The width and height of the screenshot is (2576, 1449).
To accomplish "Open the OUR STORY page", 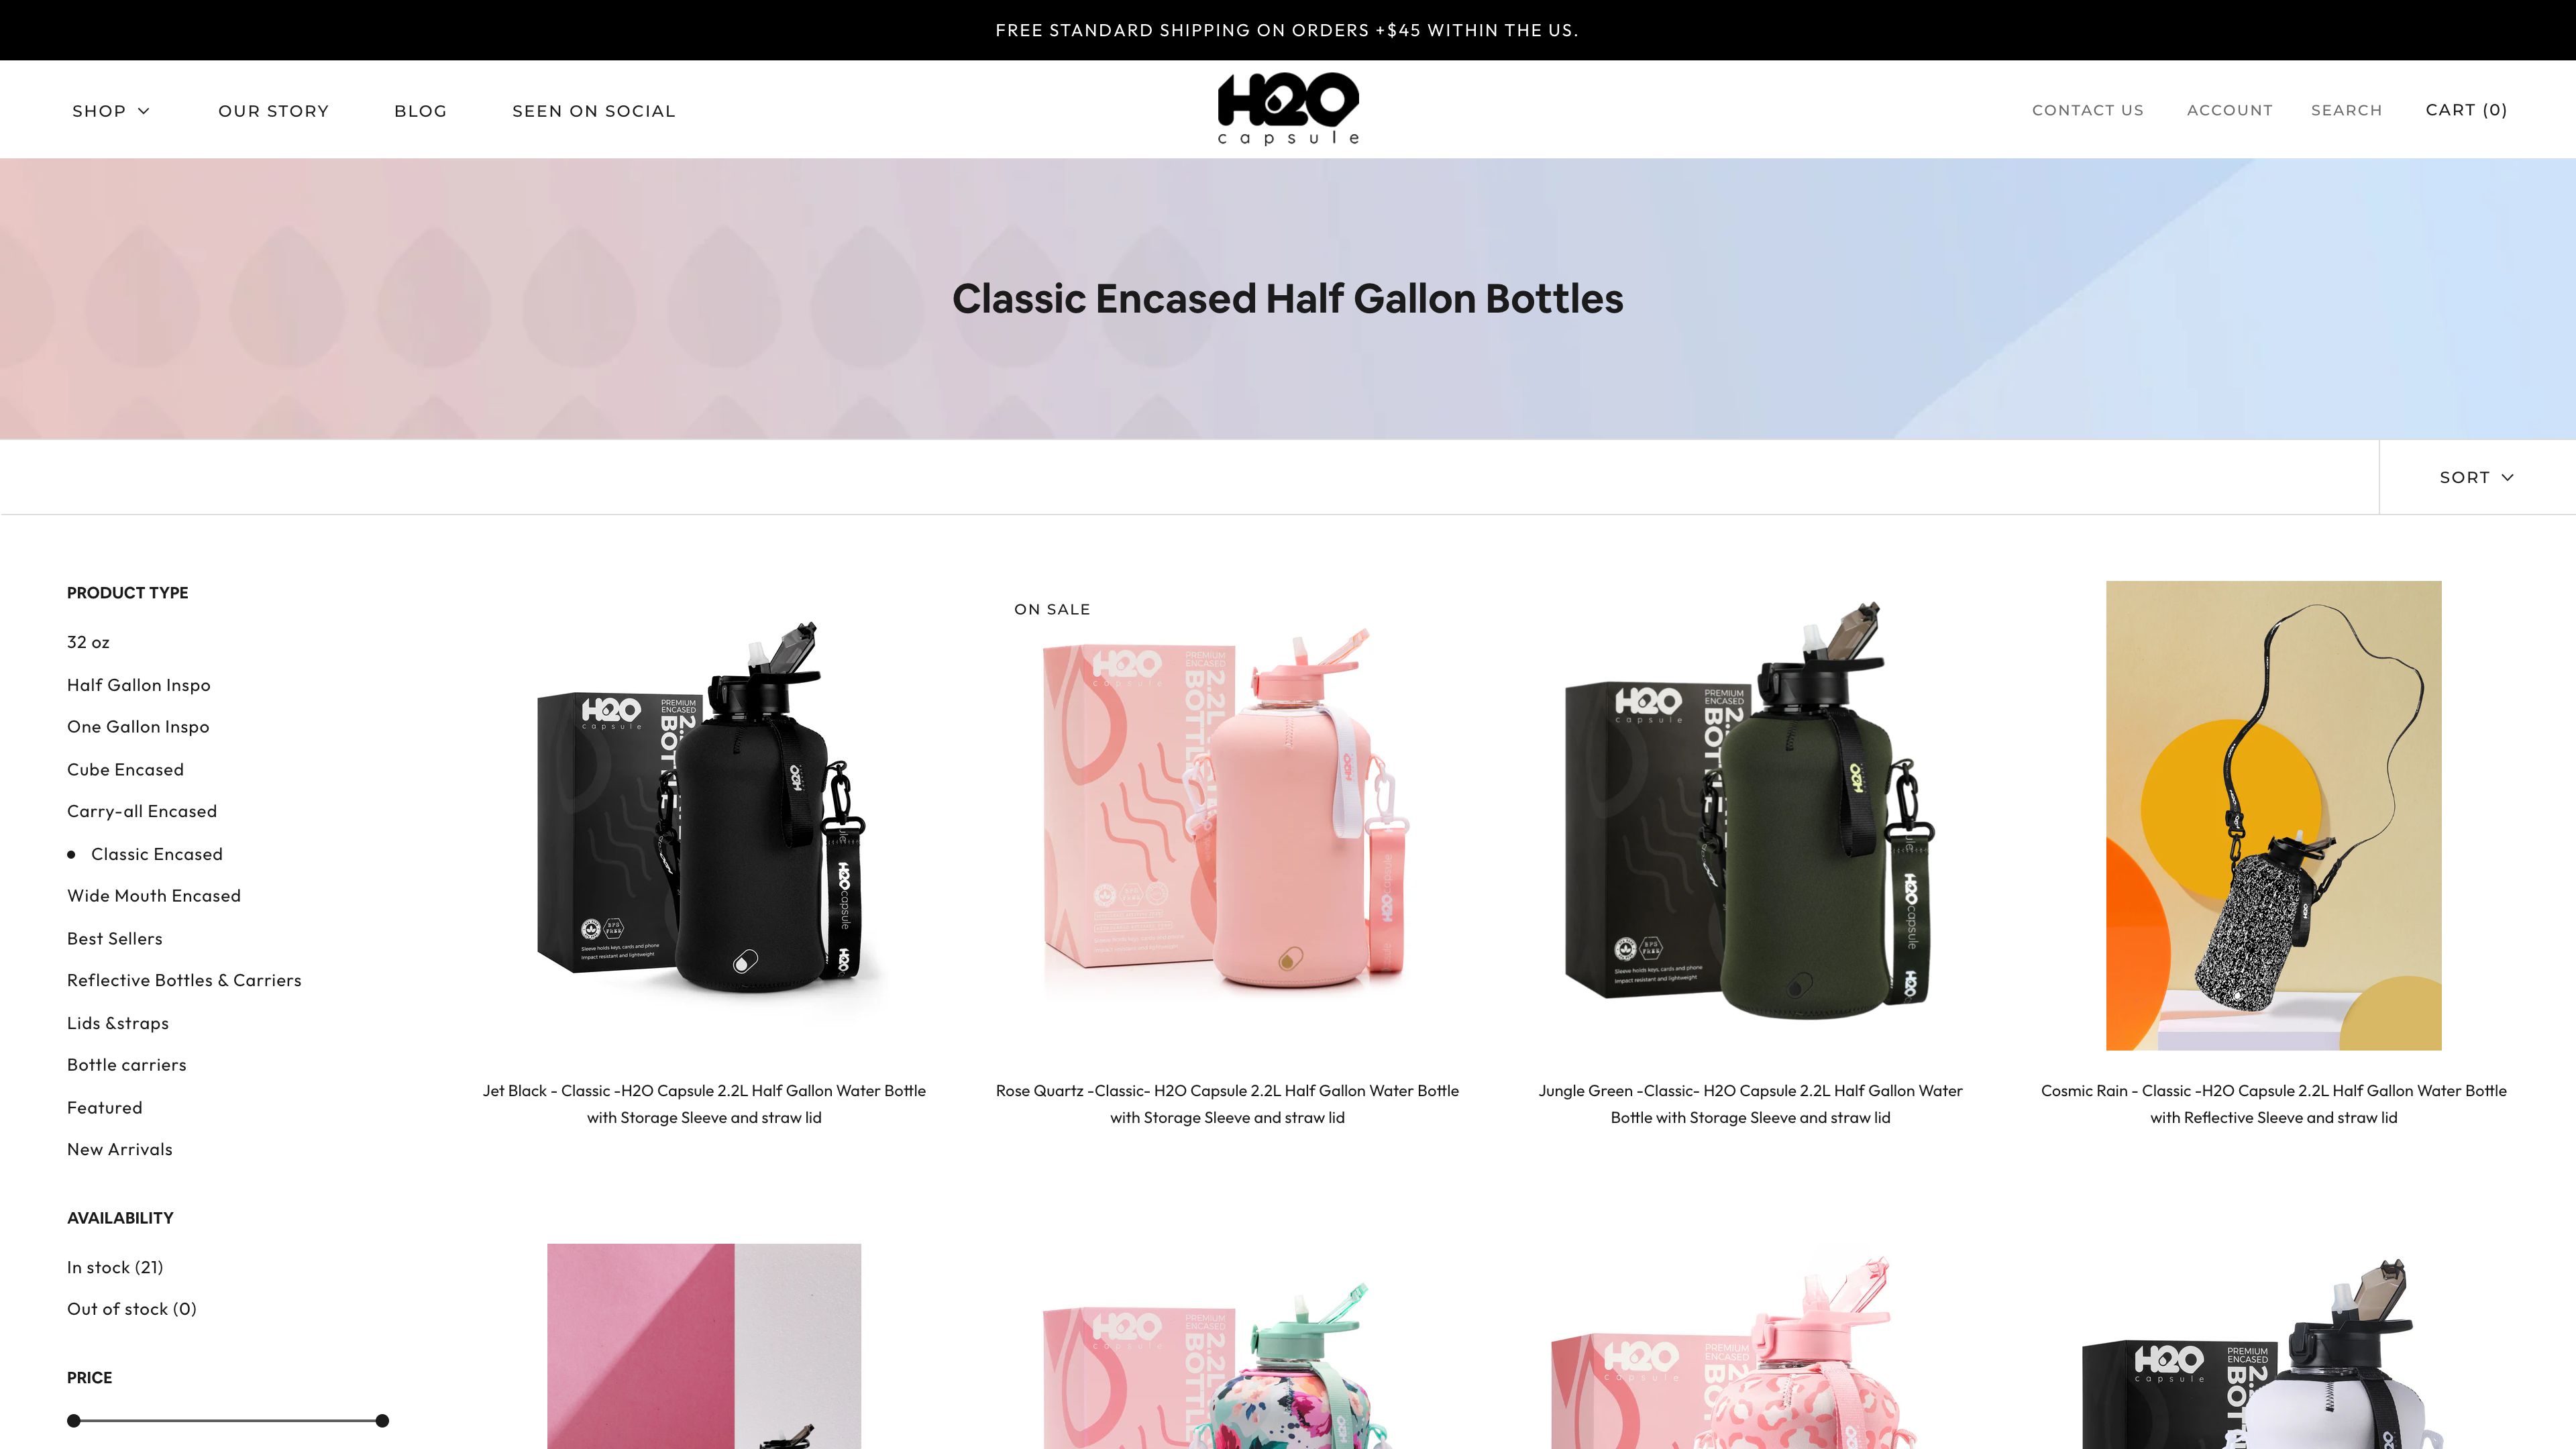I will coord(273,111).
